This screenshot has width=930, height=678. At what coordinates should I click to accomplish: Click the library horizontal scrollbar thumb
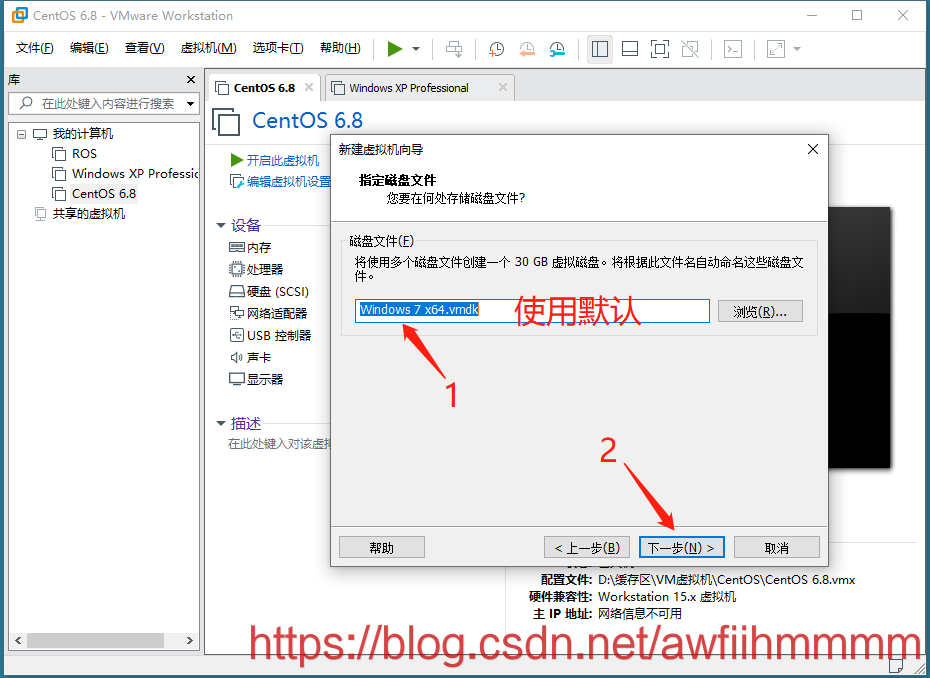click(x=95, y=641)
